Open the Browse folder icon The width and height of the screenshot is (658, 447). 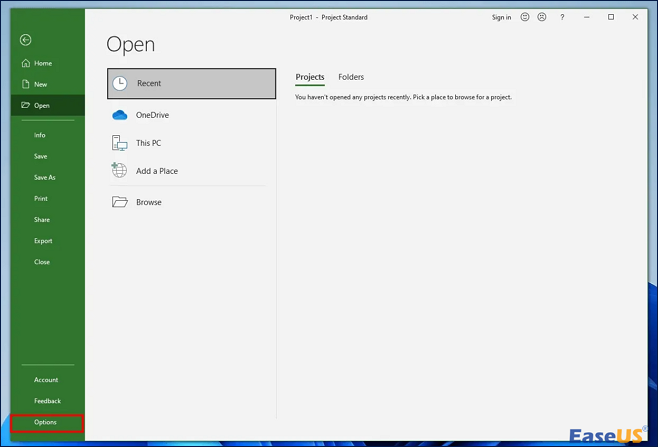[120, 202]
